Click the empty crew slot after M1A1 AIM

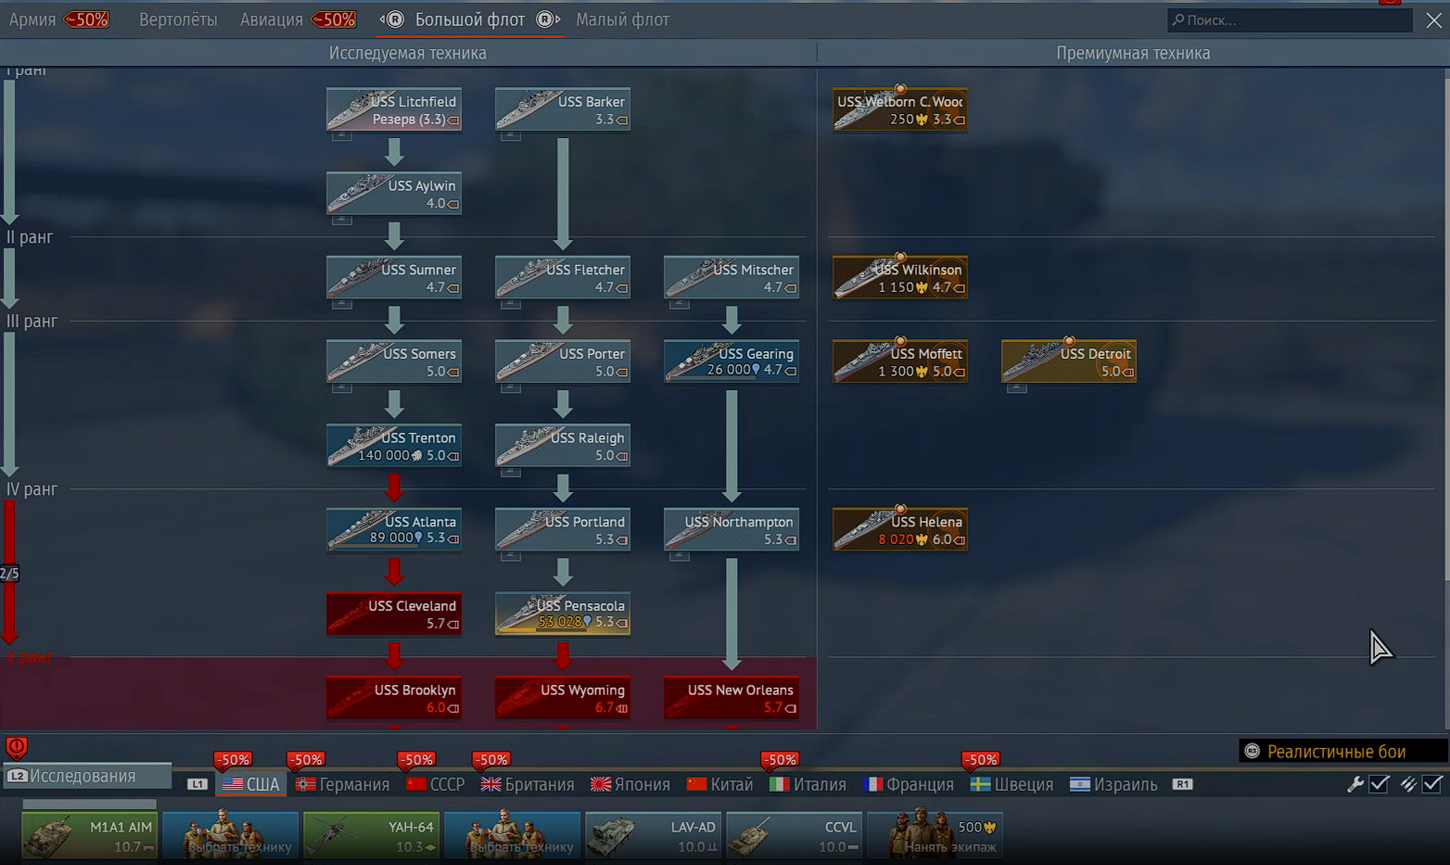coord(230,835)
